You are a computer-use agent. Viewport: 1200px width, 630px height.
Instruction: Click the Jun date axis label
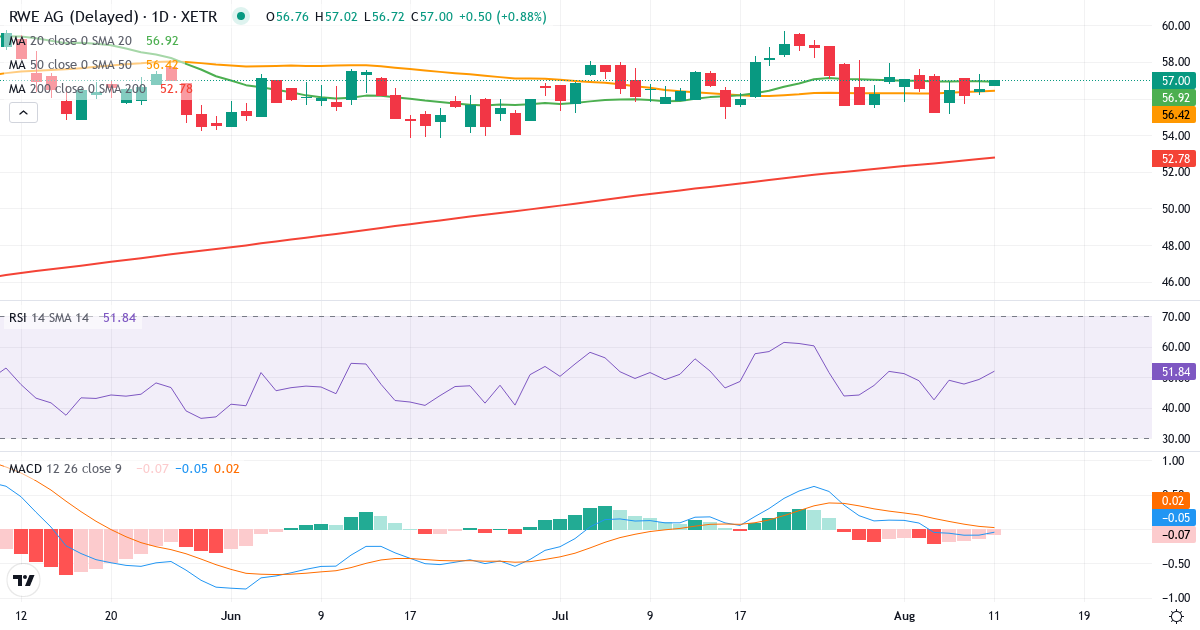231,616
